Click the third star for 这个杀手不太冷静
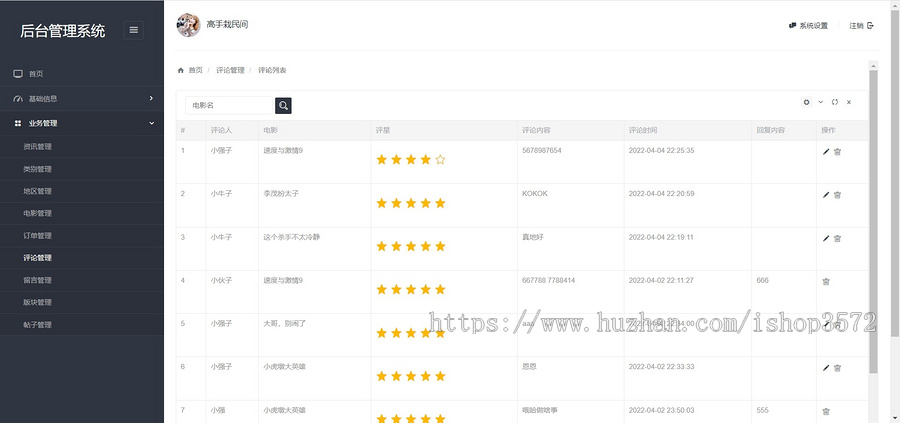This screenshot has width=900, height=423. 411,246
